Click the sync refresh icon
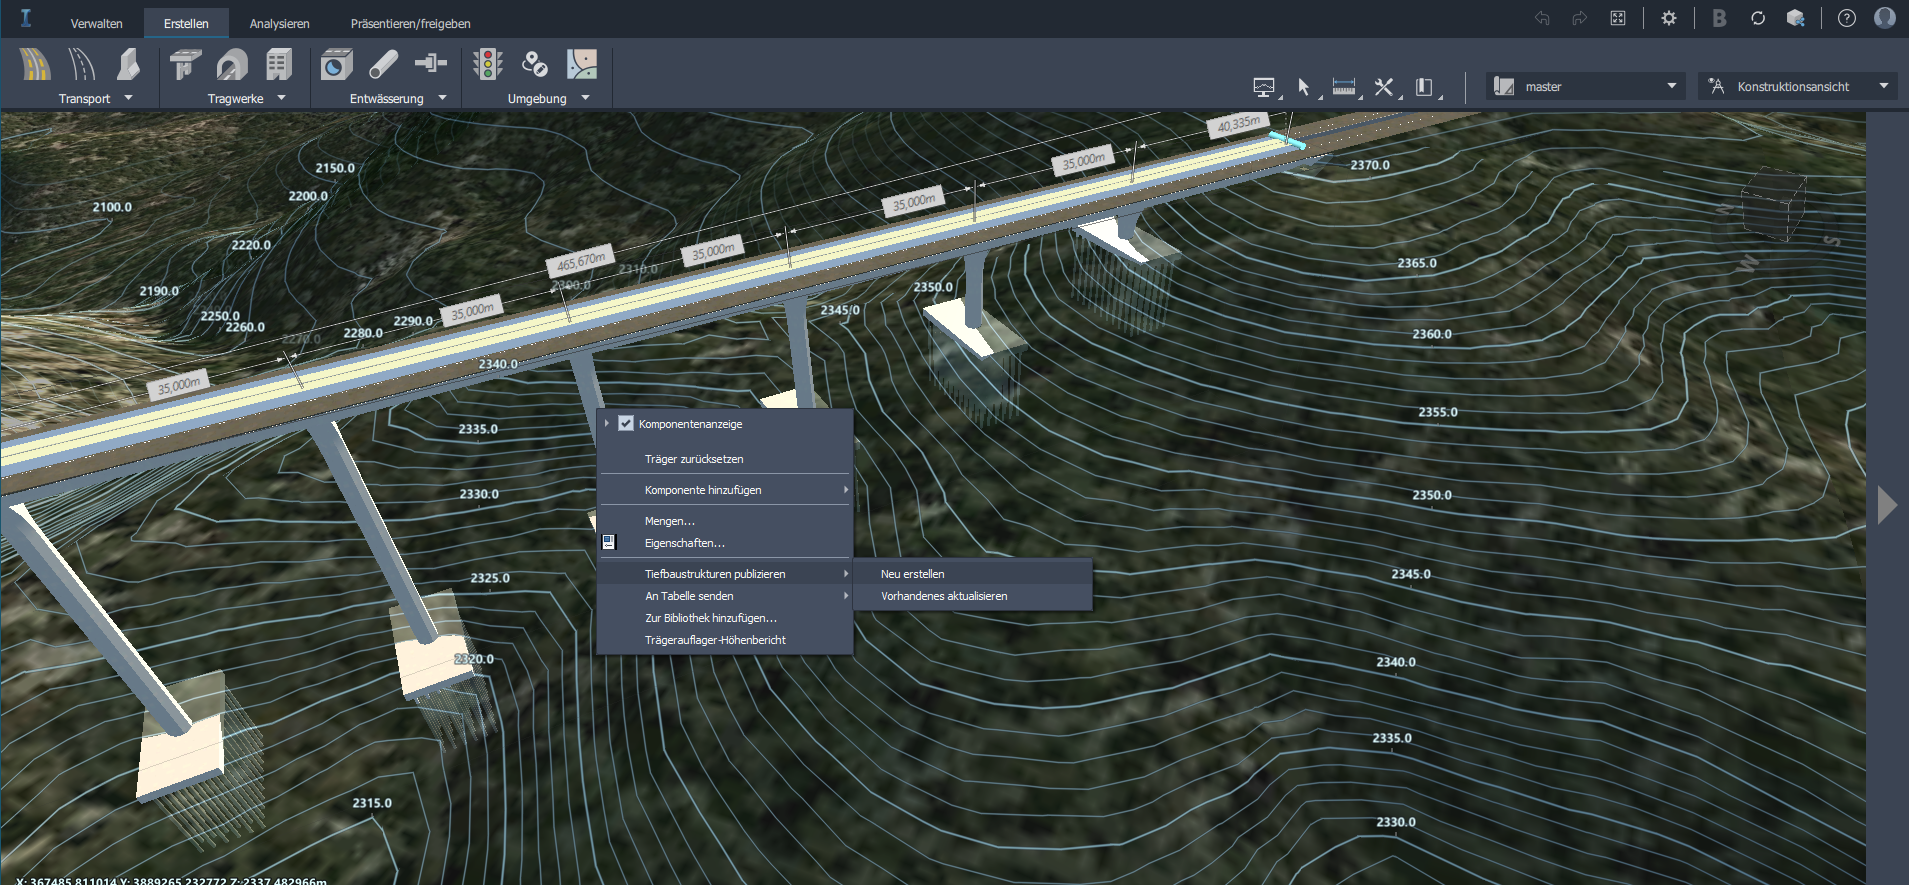This screenshot has width=1909, height=885. (1758, 18)
